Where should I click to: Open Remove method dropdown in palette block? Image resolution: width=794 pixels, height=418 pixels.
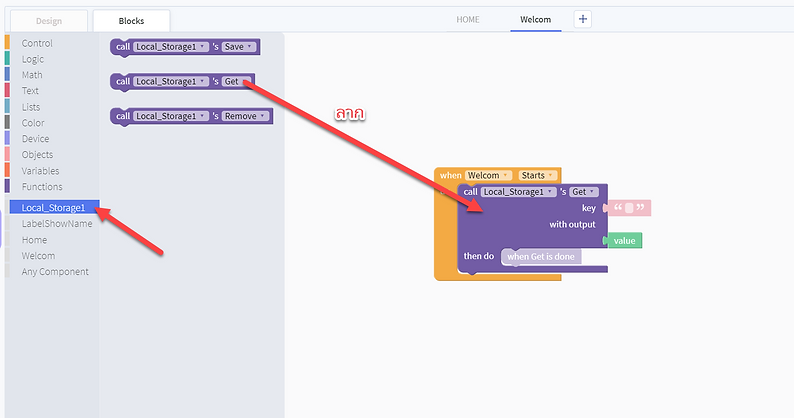pyautogui.click(x=246, y=116)
